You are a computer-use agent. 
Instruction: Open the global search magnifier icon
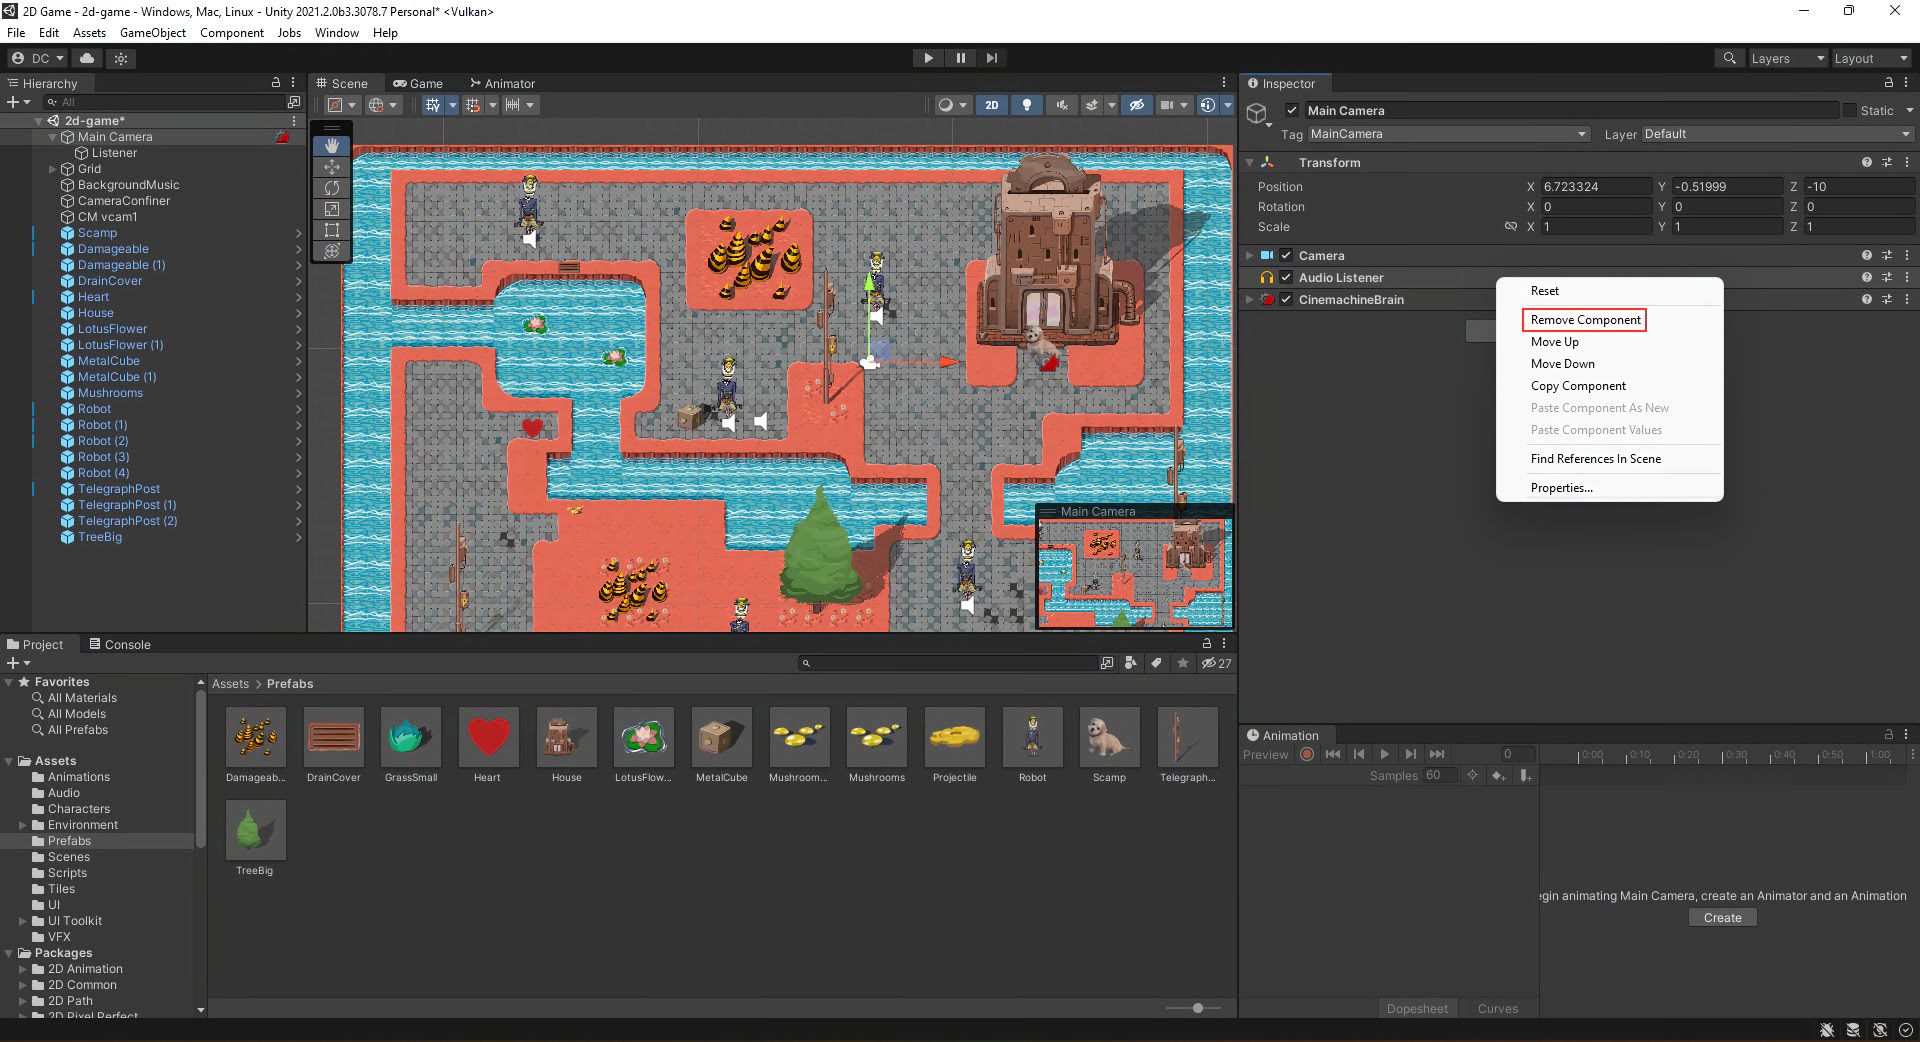click(x=1729, y=58)
